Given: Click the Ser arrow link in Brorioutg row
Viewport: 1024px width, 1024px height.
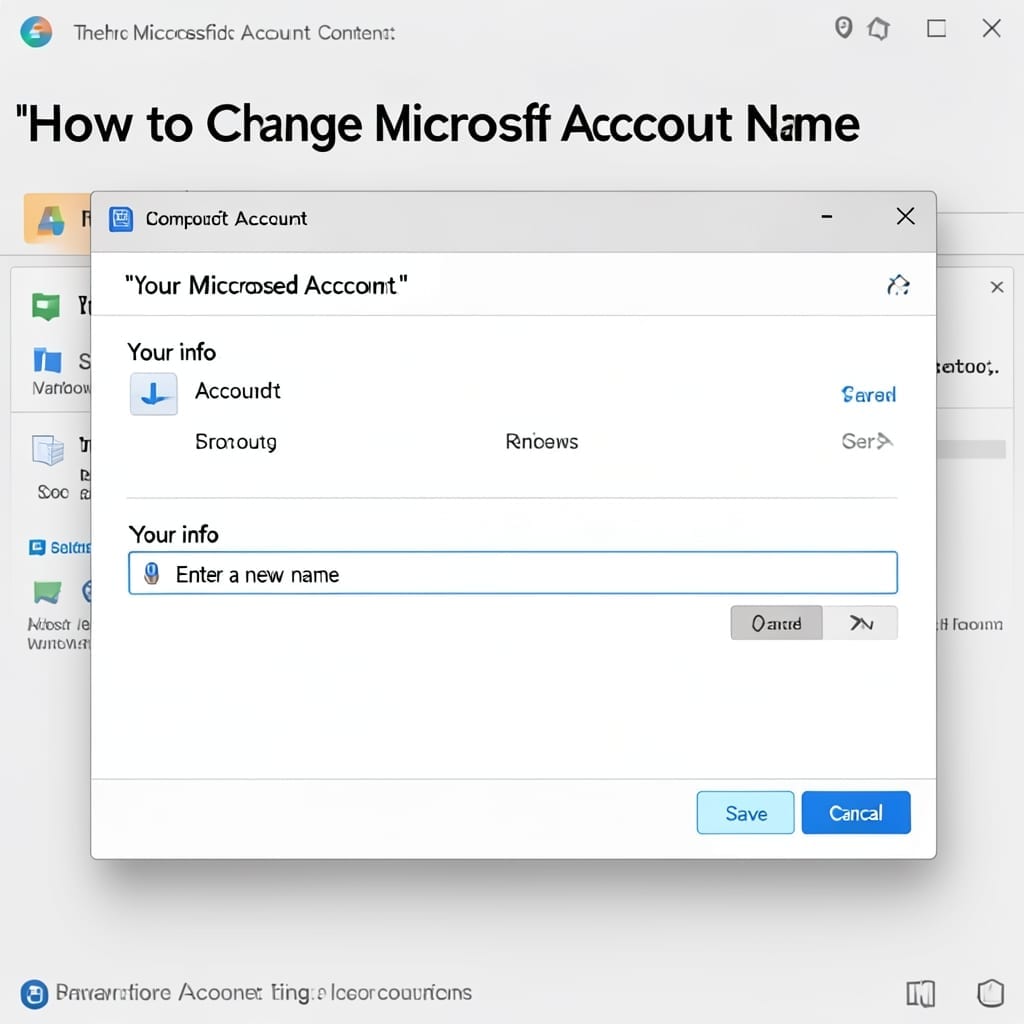Looking at the screenshot, I should tap(867, 441).
